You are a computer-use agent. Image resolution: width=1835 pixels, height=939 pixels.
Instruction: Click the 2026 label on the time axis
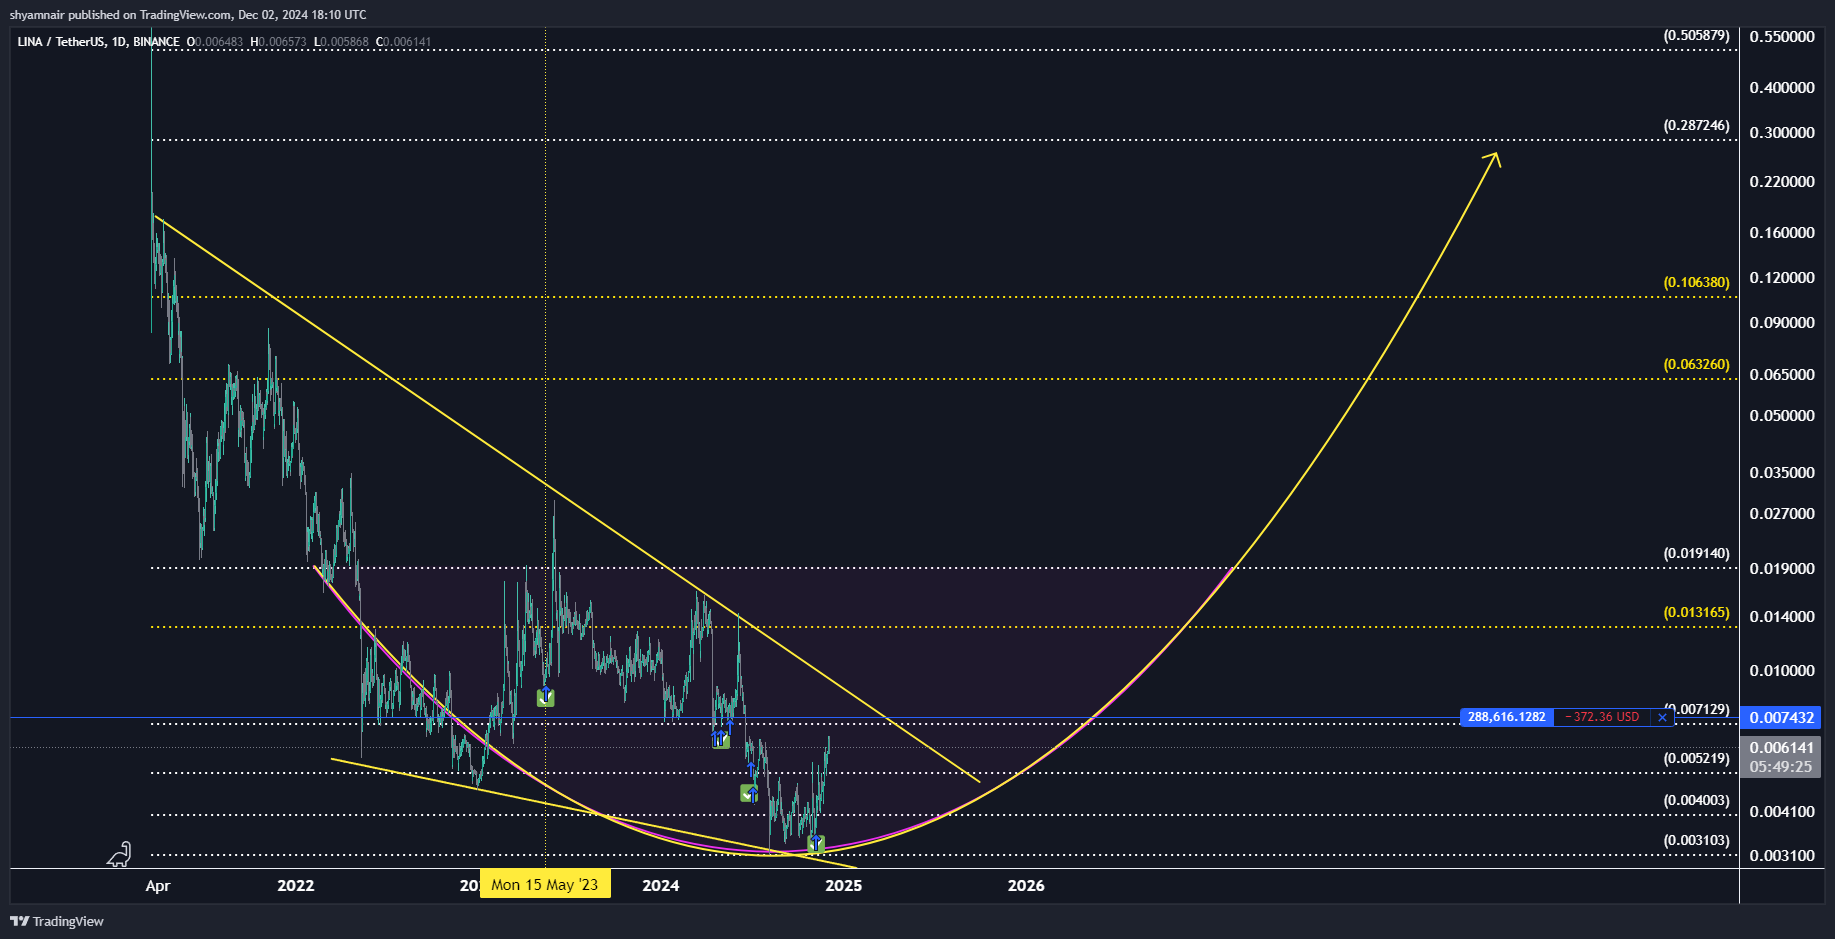pyautogui.click(x=1026, y=885)
